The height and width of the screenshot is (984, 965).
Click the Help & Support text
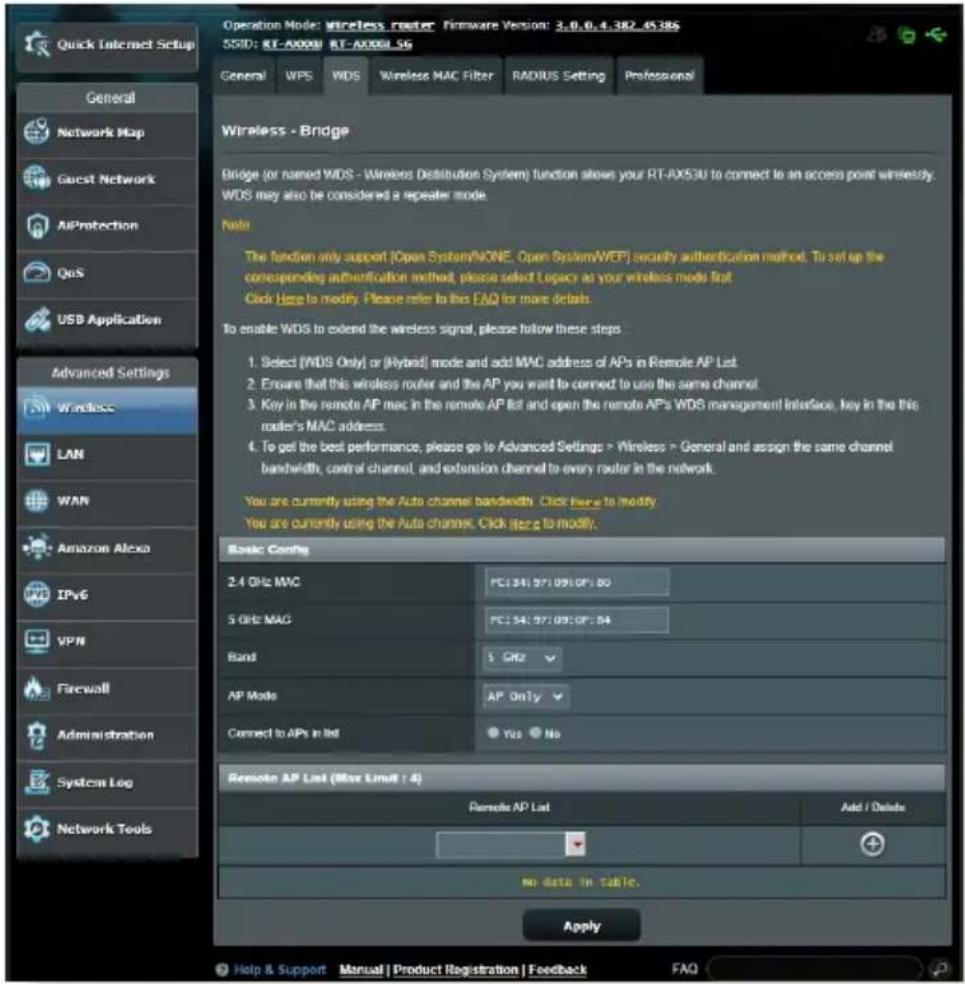(280, 970)
